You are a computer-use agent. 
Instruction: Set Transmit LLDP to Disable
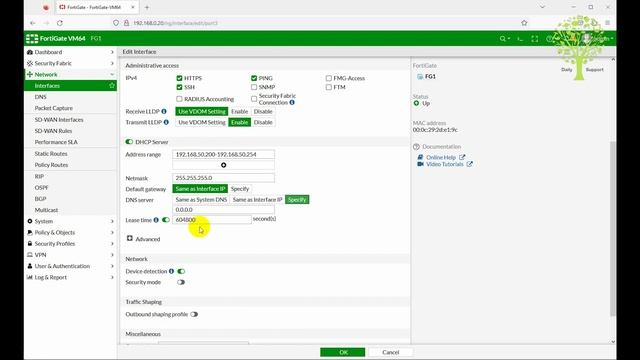263,122
